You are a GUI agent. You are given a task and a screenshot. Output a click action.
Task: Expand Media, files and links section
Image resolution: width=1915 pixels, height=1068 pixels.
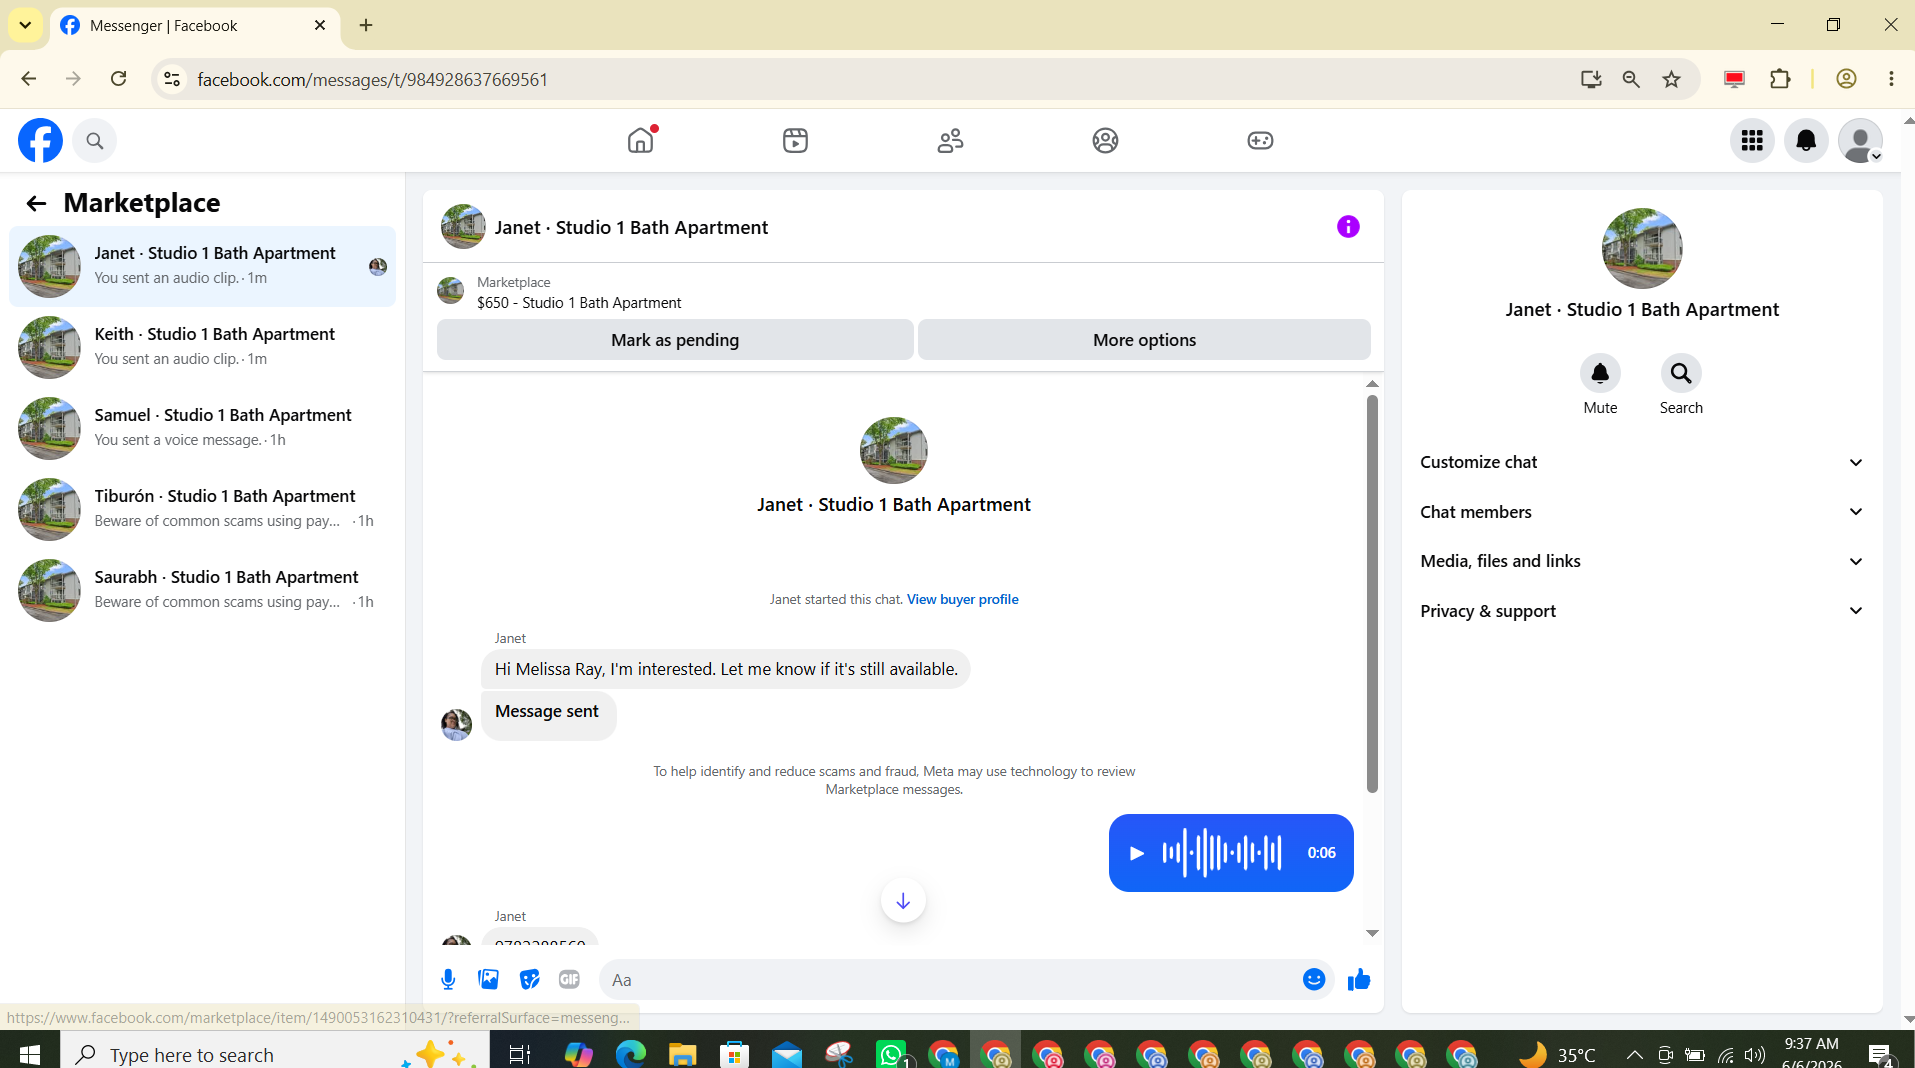pyautogui.click(x=1642, y=561)
